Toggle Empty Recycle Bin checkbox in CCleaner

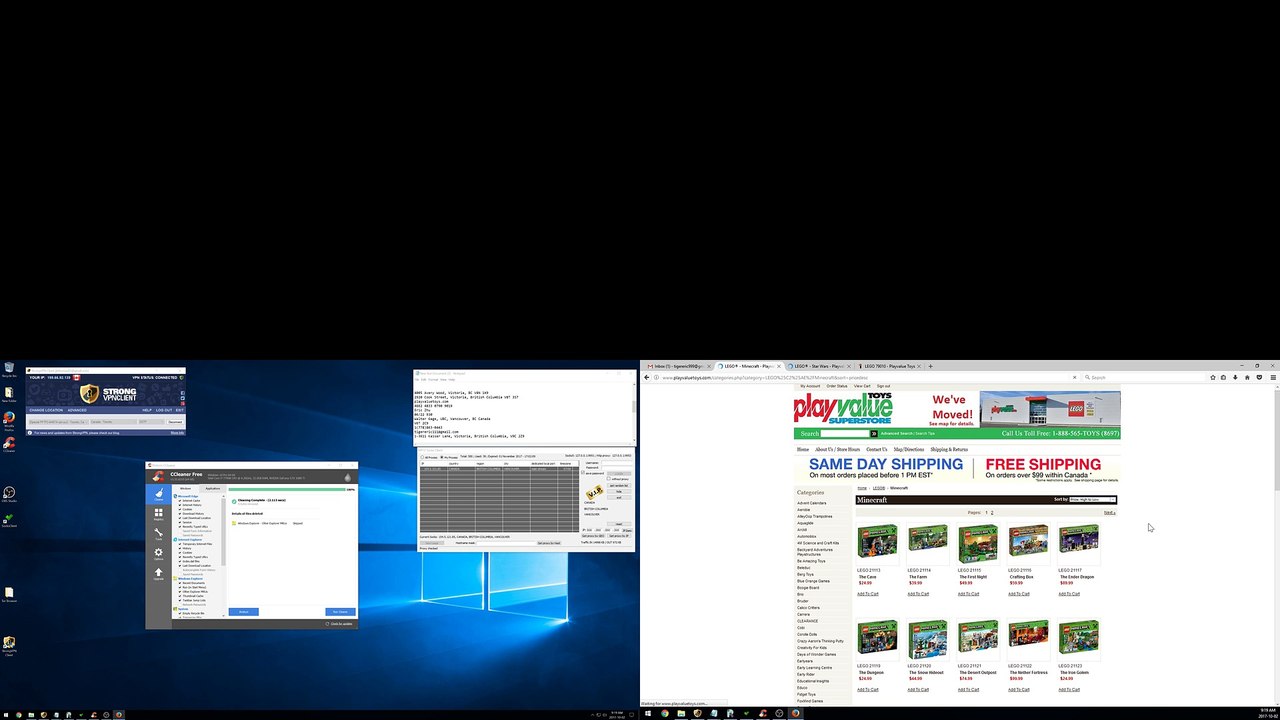[180, 612]
